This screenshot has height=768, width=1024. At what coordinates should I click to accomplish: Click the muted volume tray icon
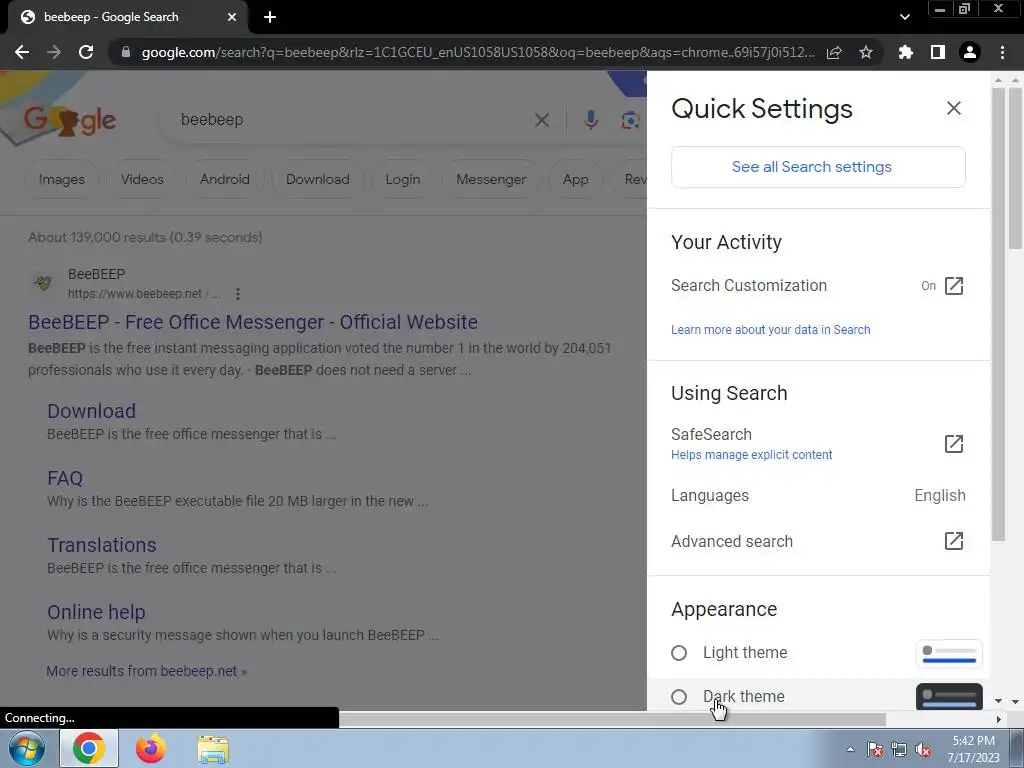(x=923, y=750)
